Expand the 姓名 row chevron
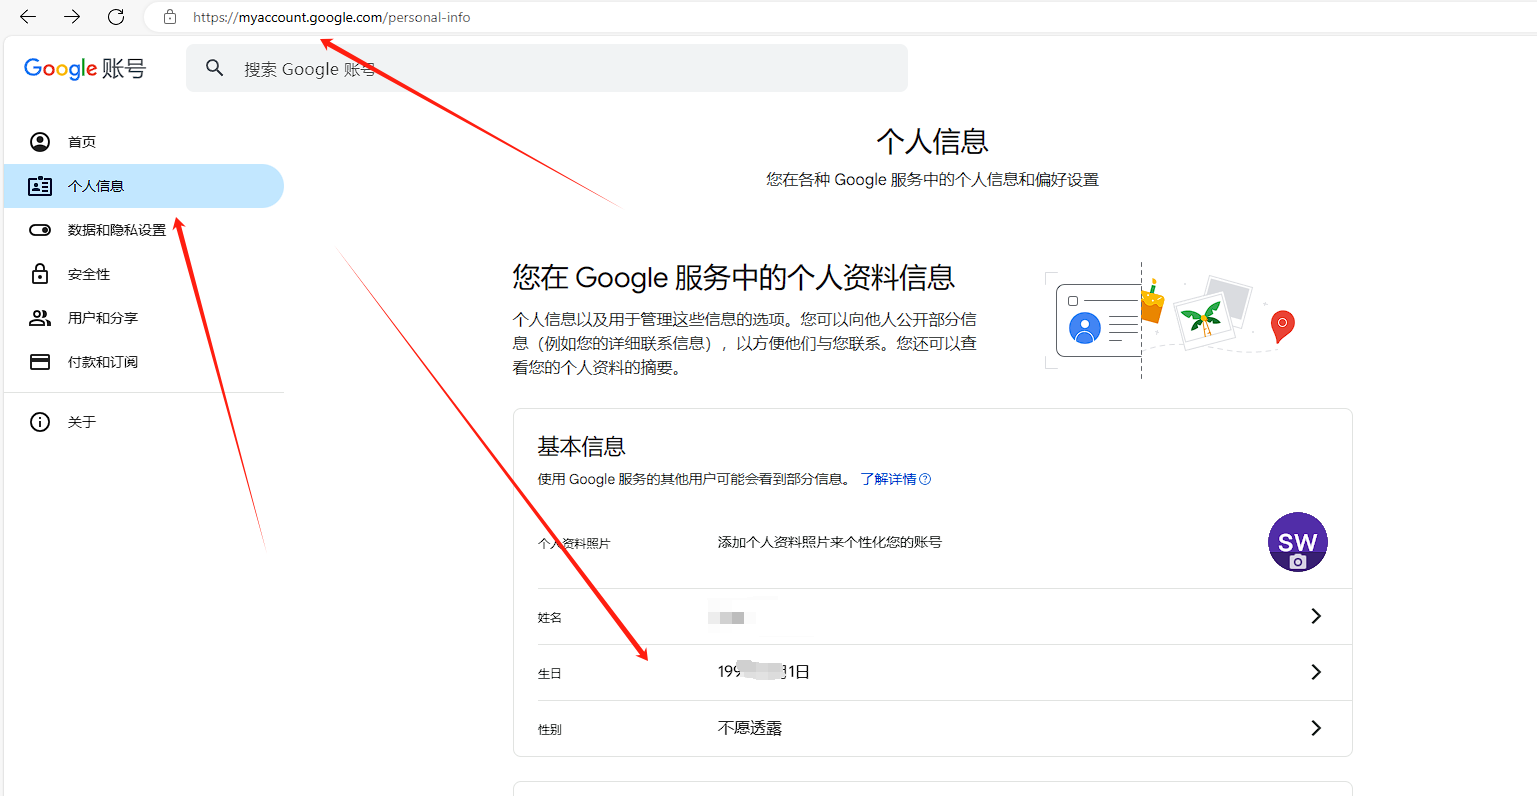1537x796 pixels. coord(1316,616)
